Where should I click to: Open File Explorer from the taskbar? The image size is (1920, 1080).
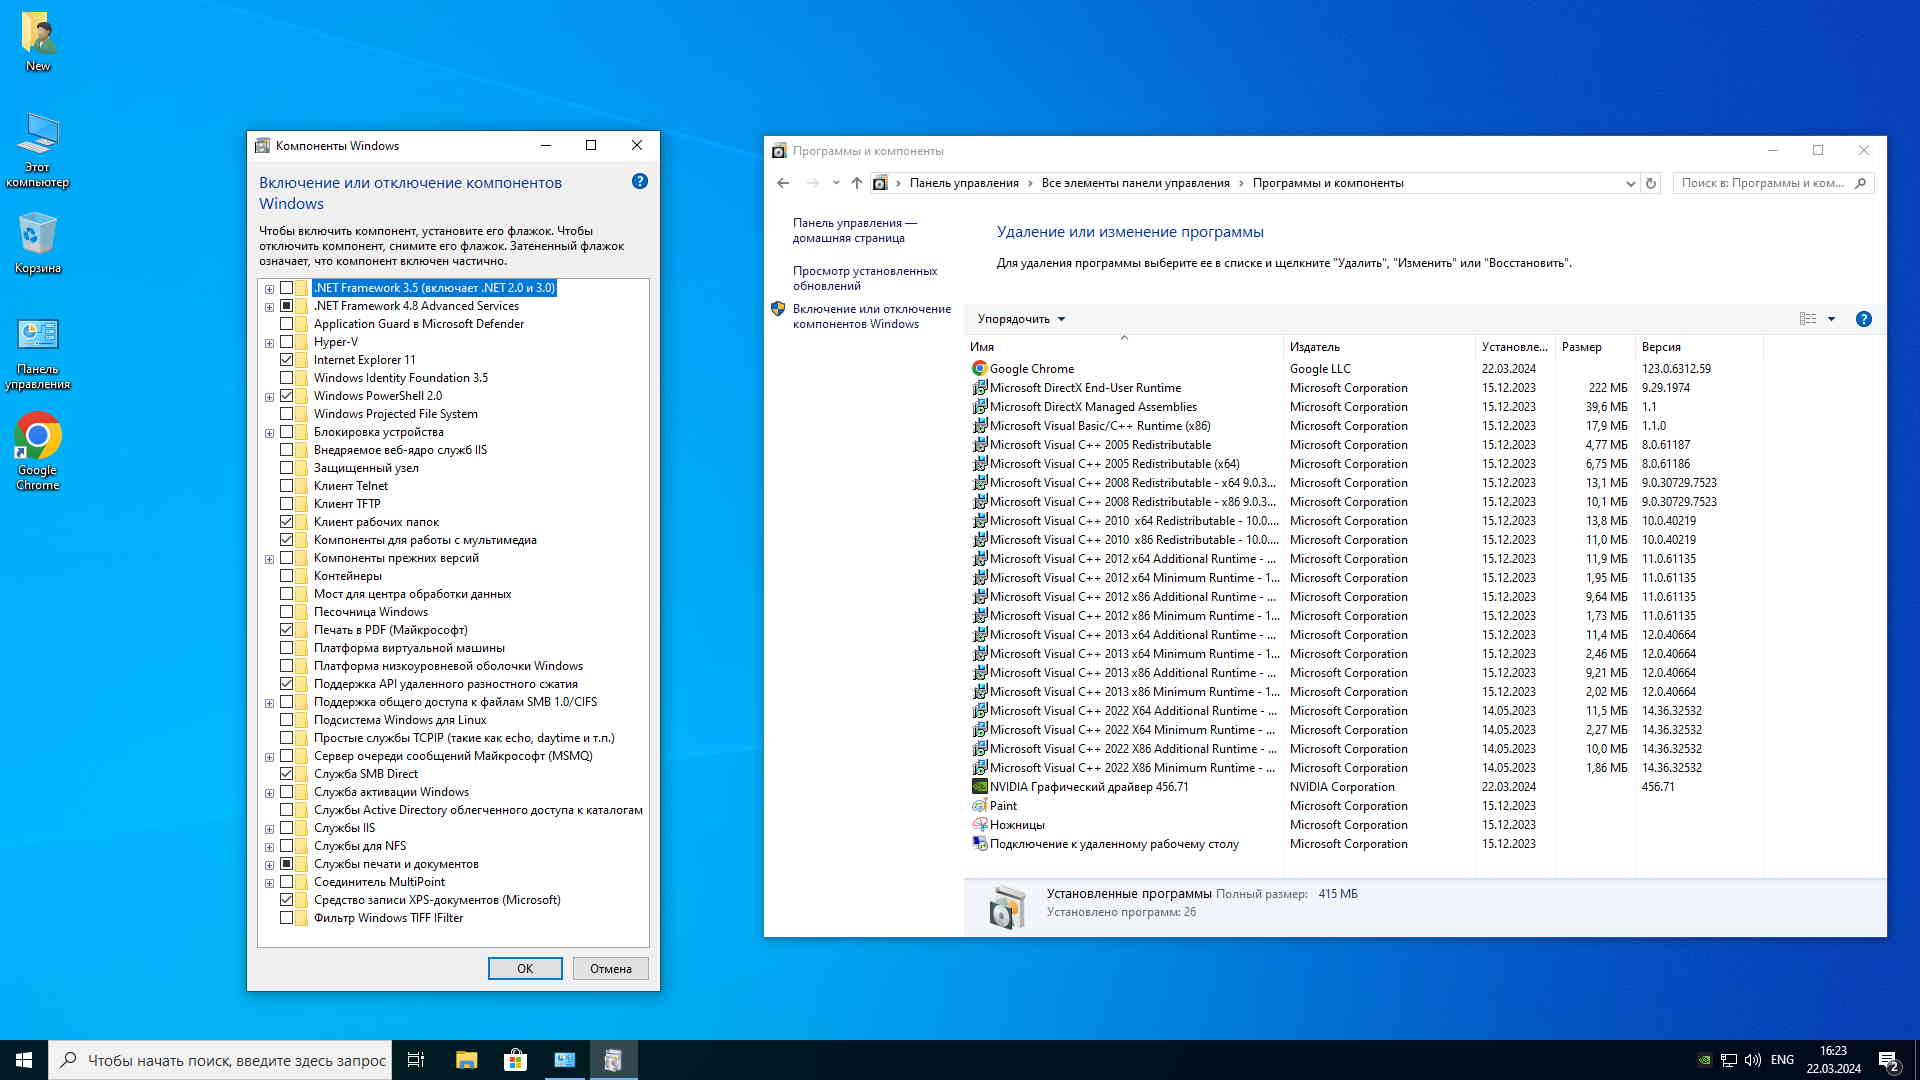(466, 1060)
